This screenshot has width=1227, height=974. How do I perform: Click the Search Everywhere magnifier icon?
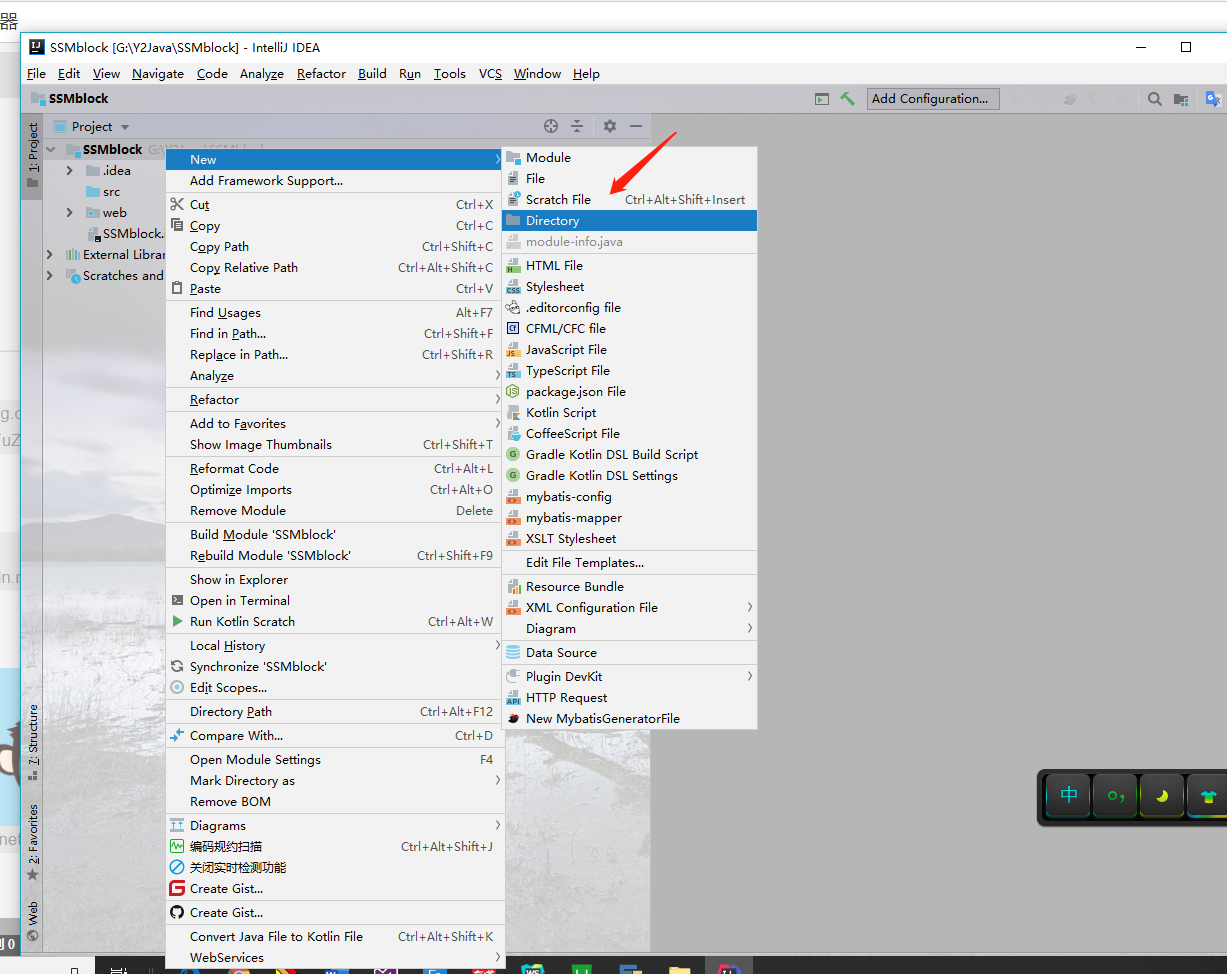click(x=1155, y=98)
